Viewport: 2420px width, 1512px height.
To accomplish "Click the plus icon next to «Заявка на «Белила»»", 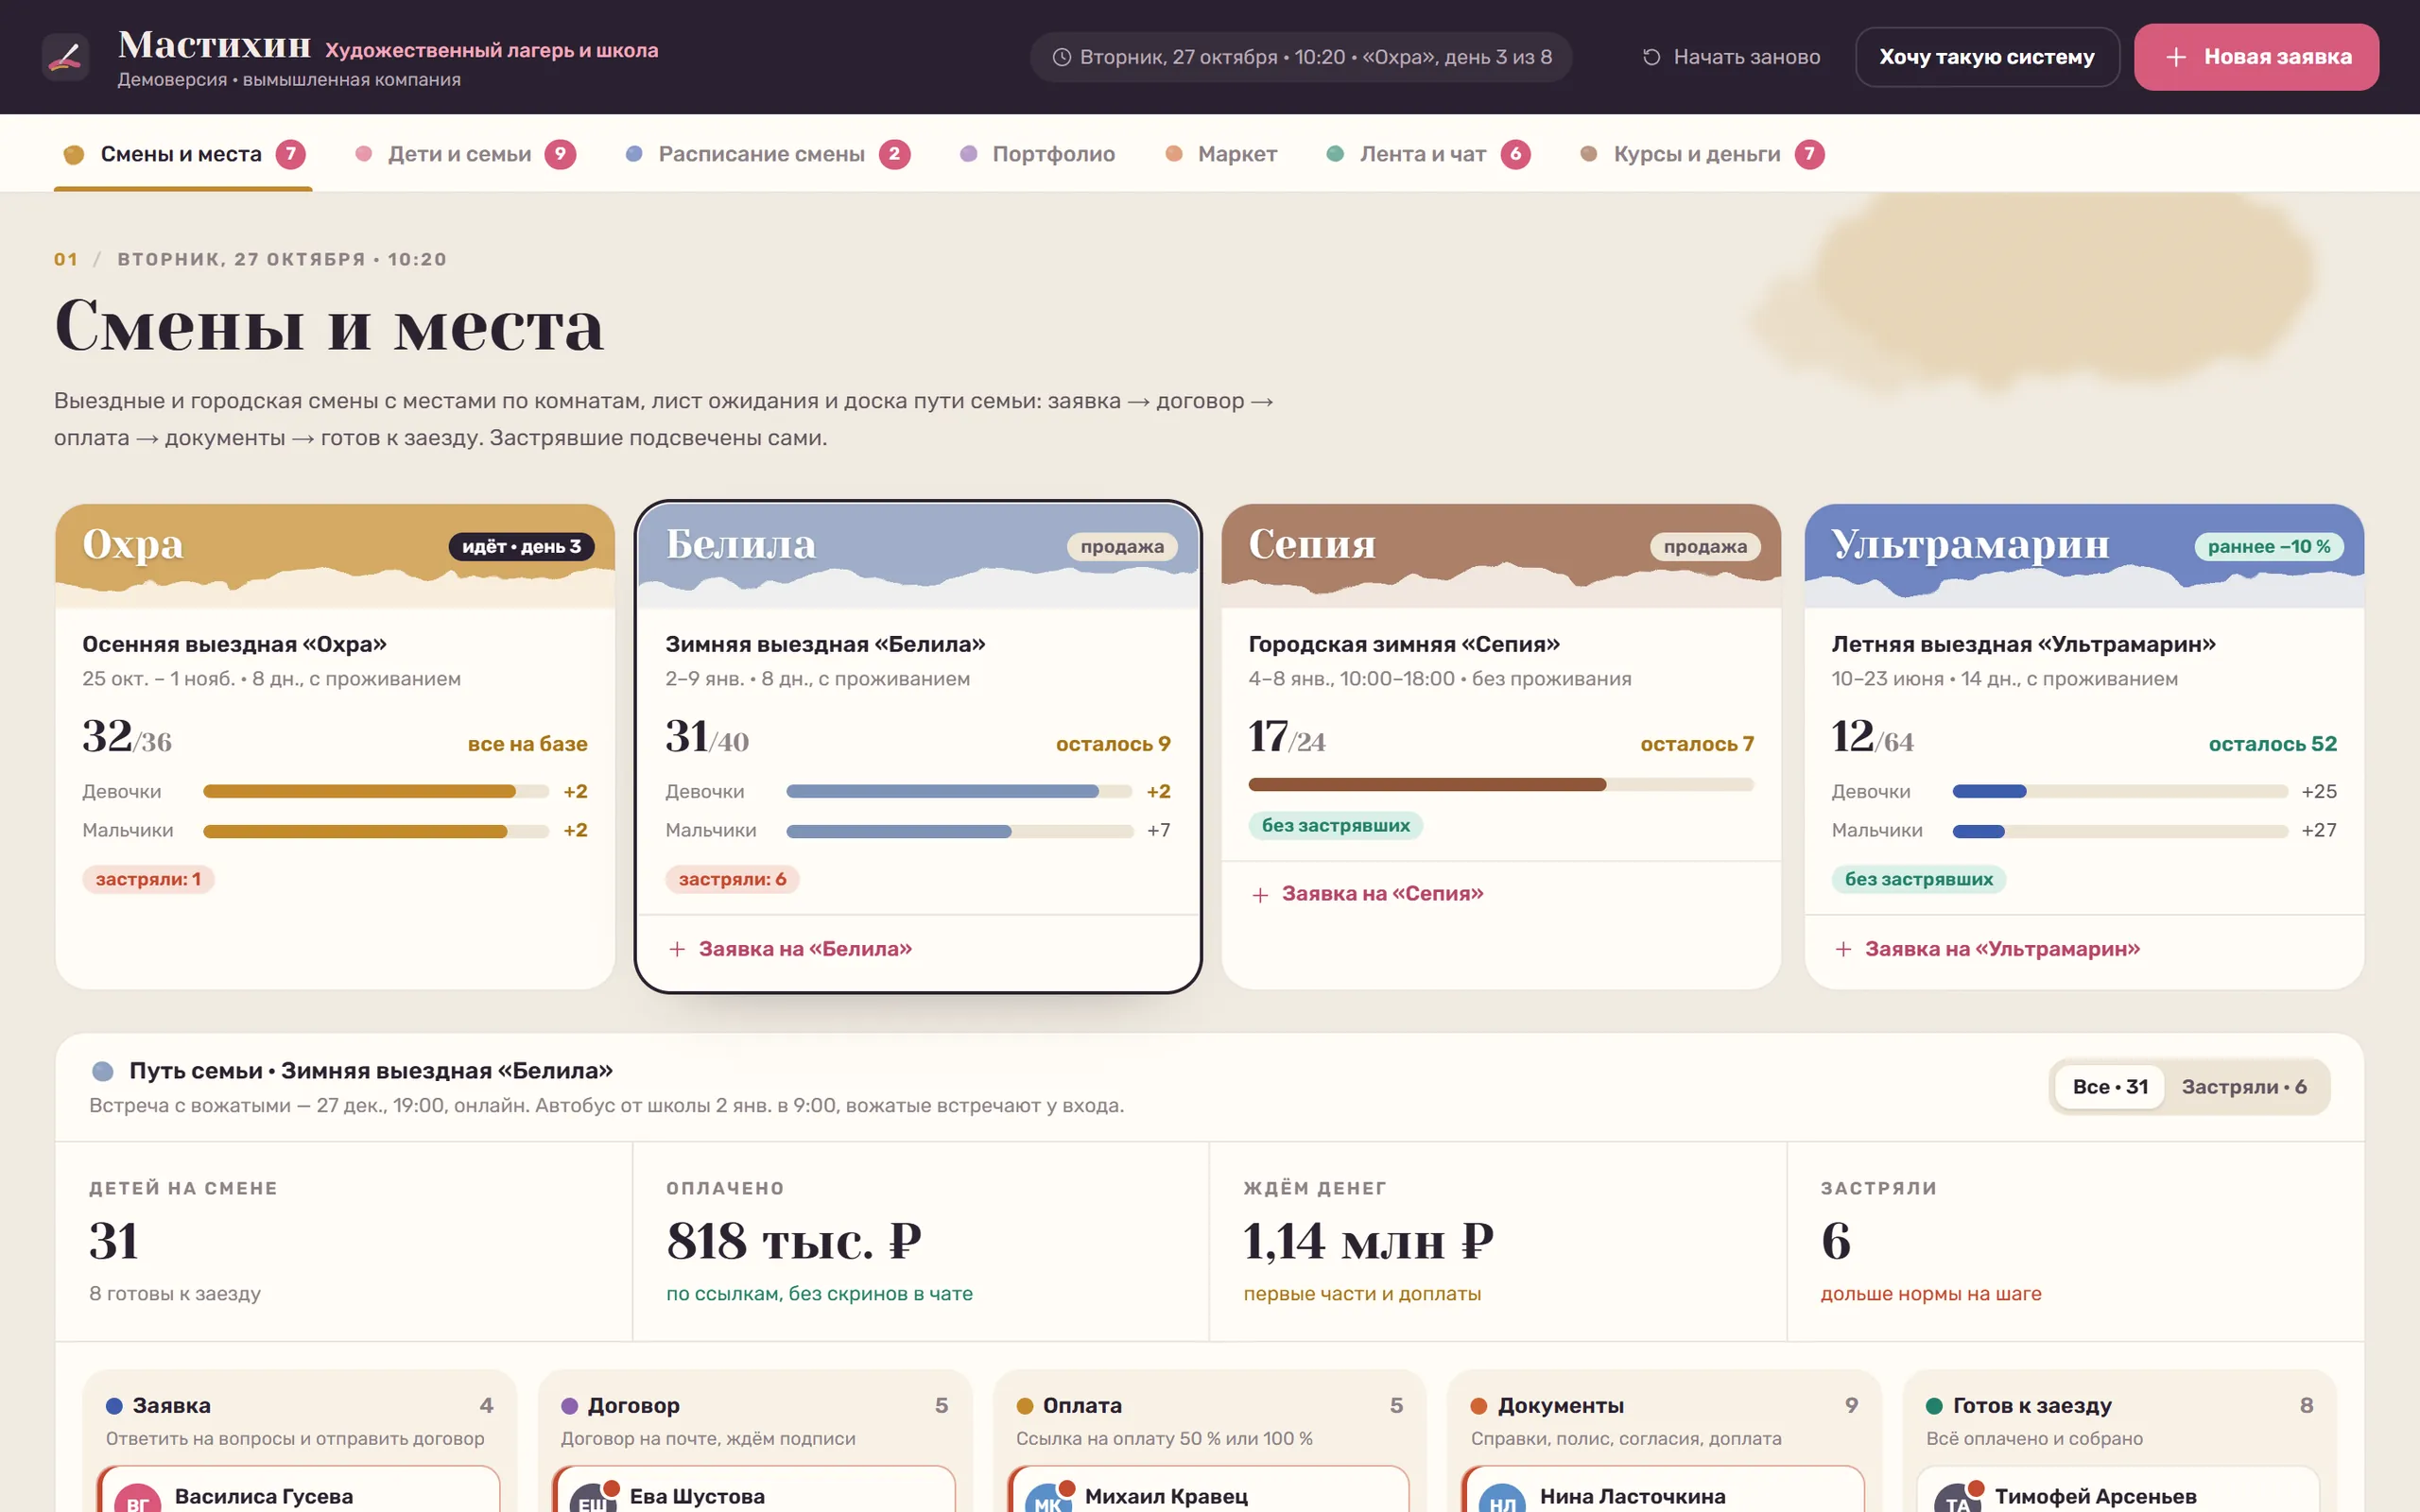I will (x=677, y=949).
